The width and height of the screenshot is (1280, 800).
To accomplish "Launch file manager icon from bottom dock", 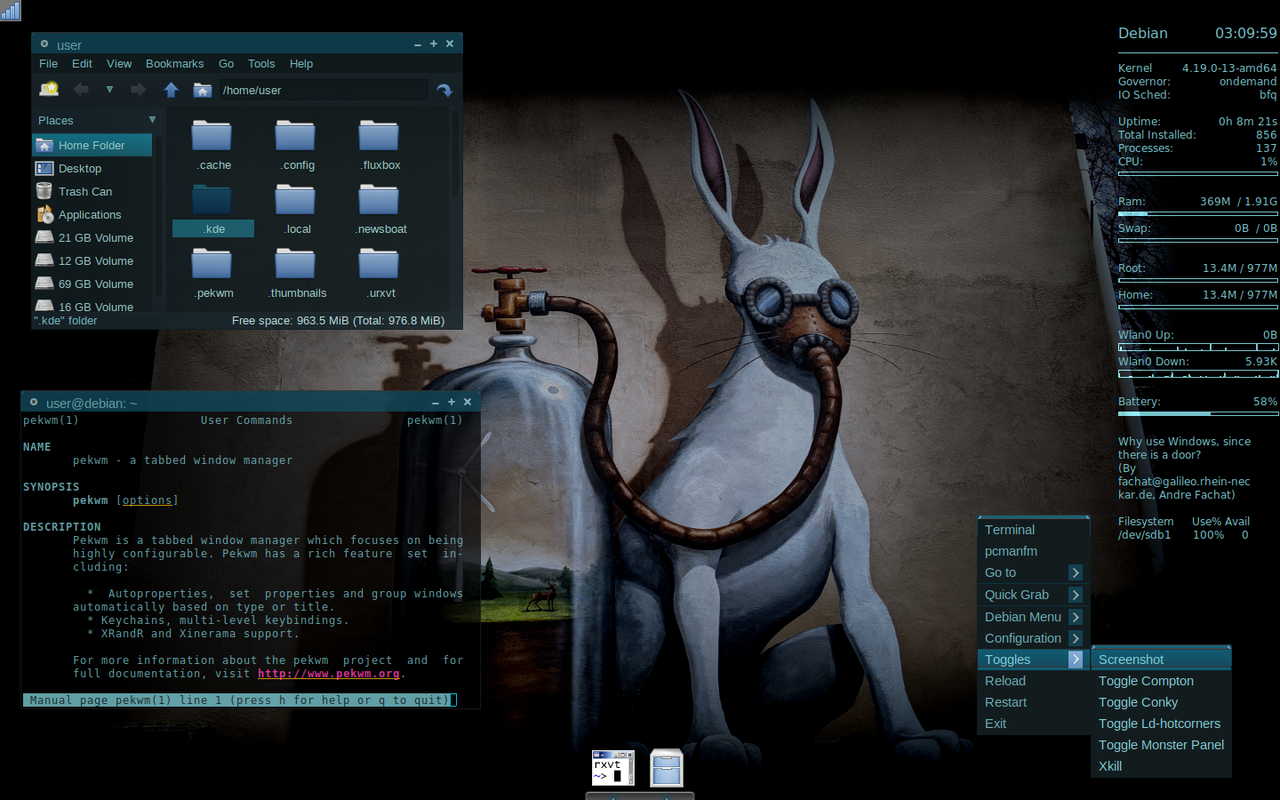I will [x=666, y=767].
